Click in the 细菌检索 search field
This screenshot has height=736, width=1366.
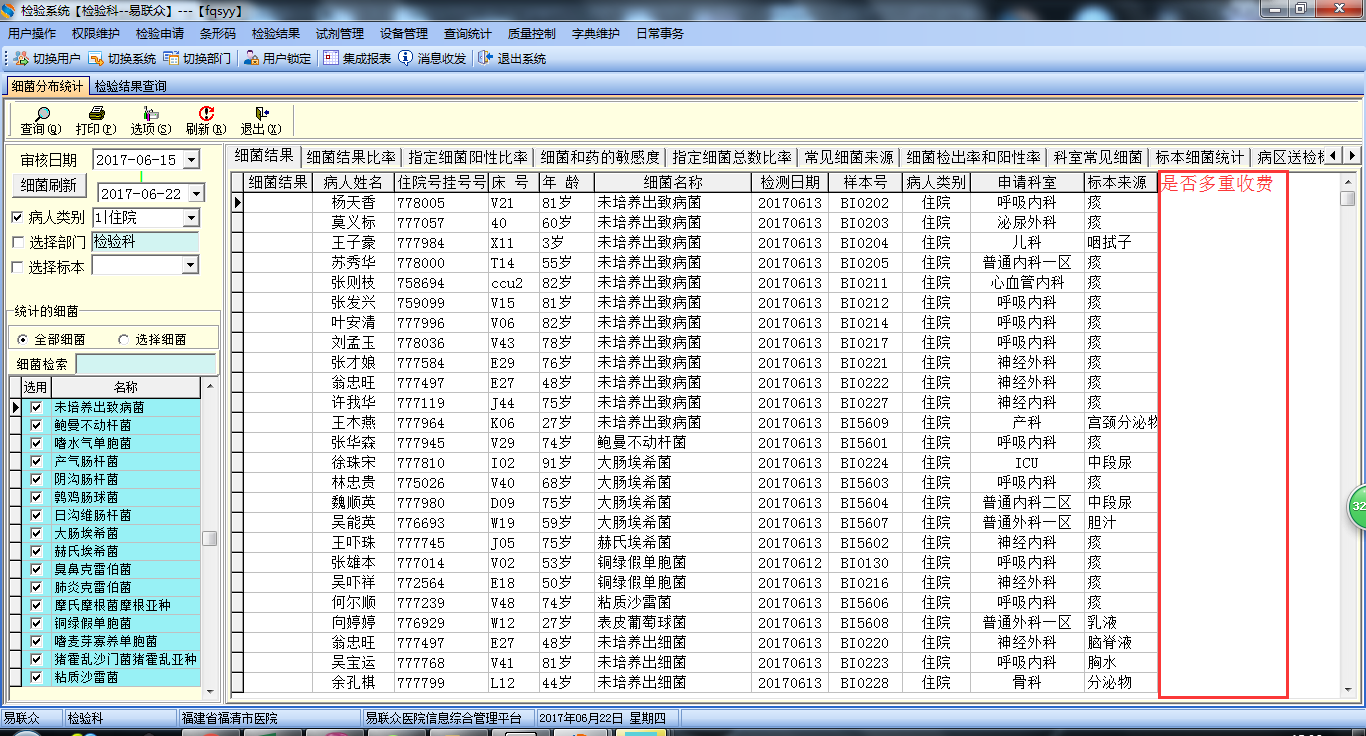[x=145, y=364]
